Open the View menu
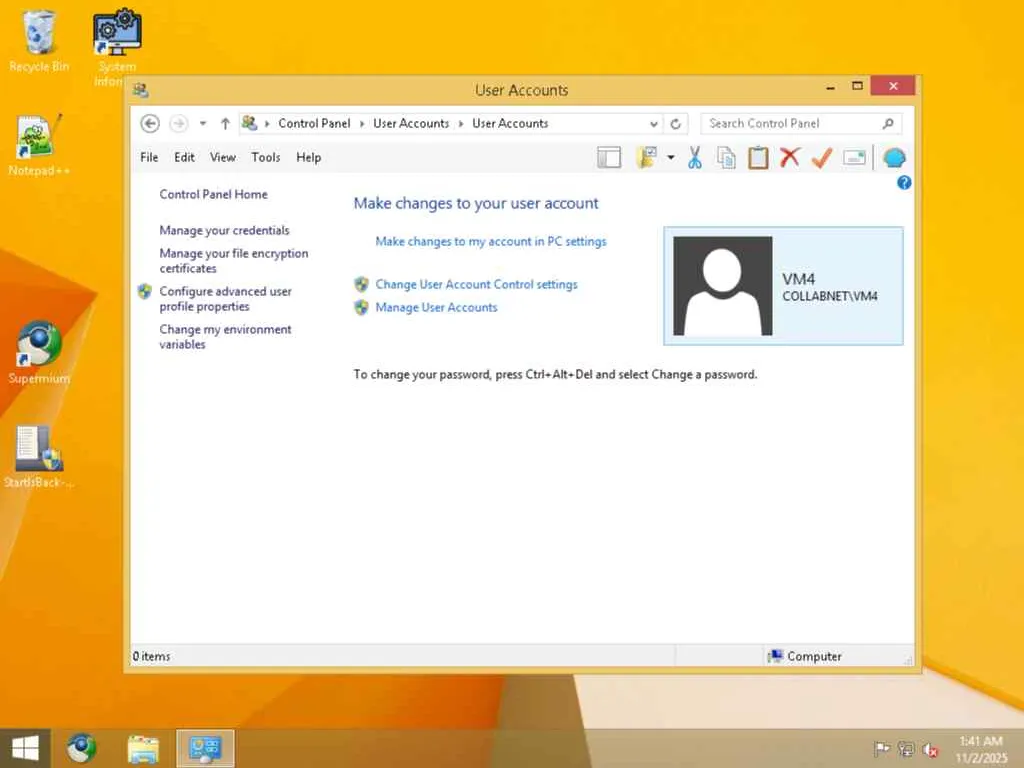 (x=223, y=157)
